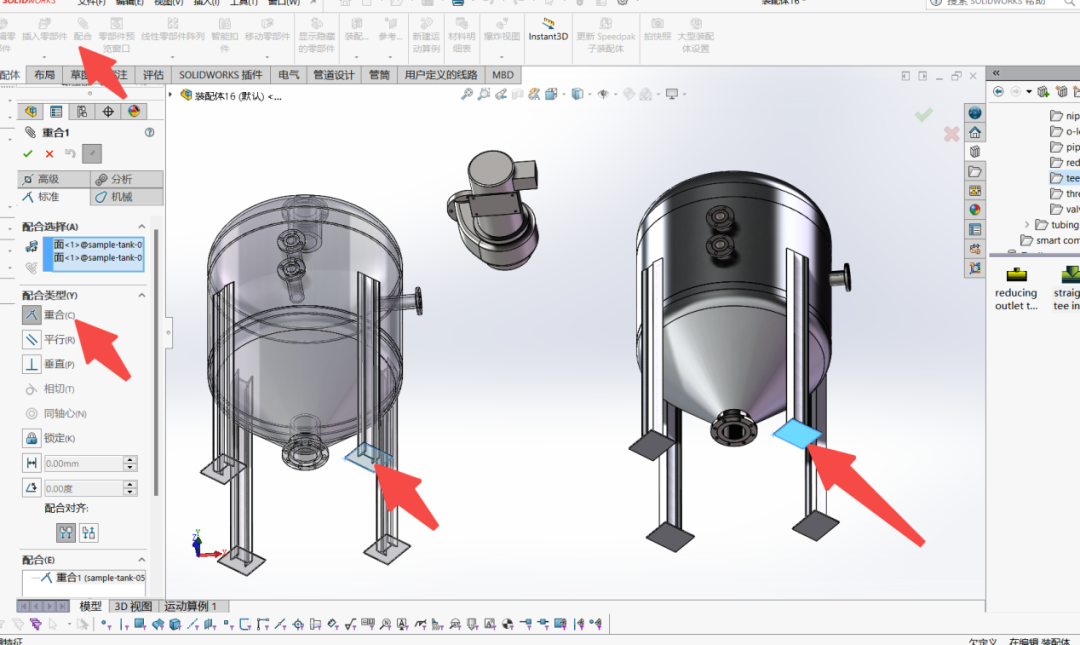Image resolution: width=1080 pixels, height=645 pixels.
Task: Open the 布局 ribbon tab
Action: point(44,74)
